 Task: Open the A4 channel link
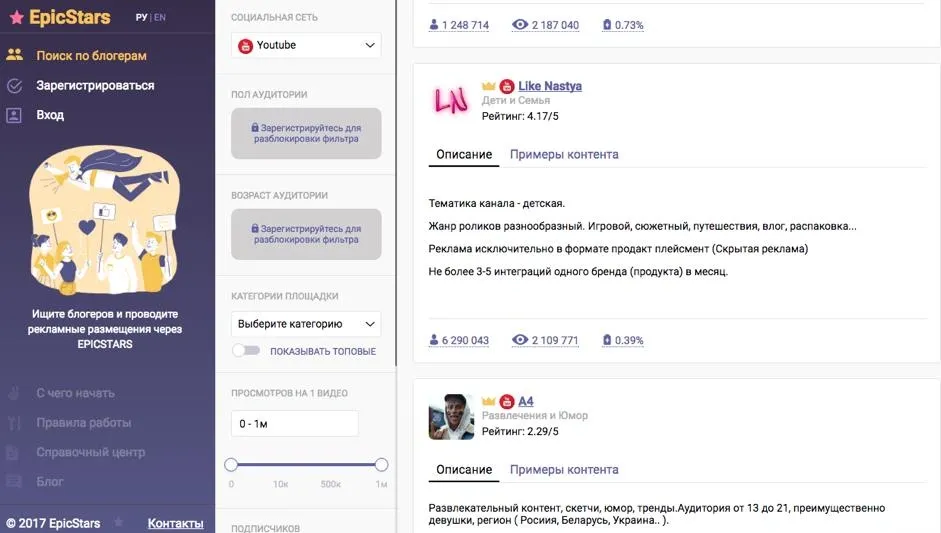tap(526, 401)
